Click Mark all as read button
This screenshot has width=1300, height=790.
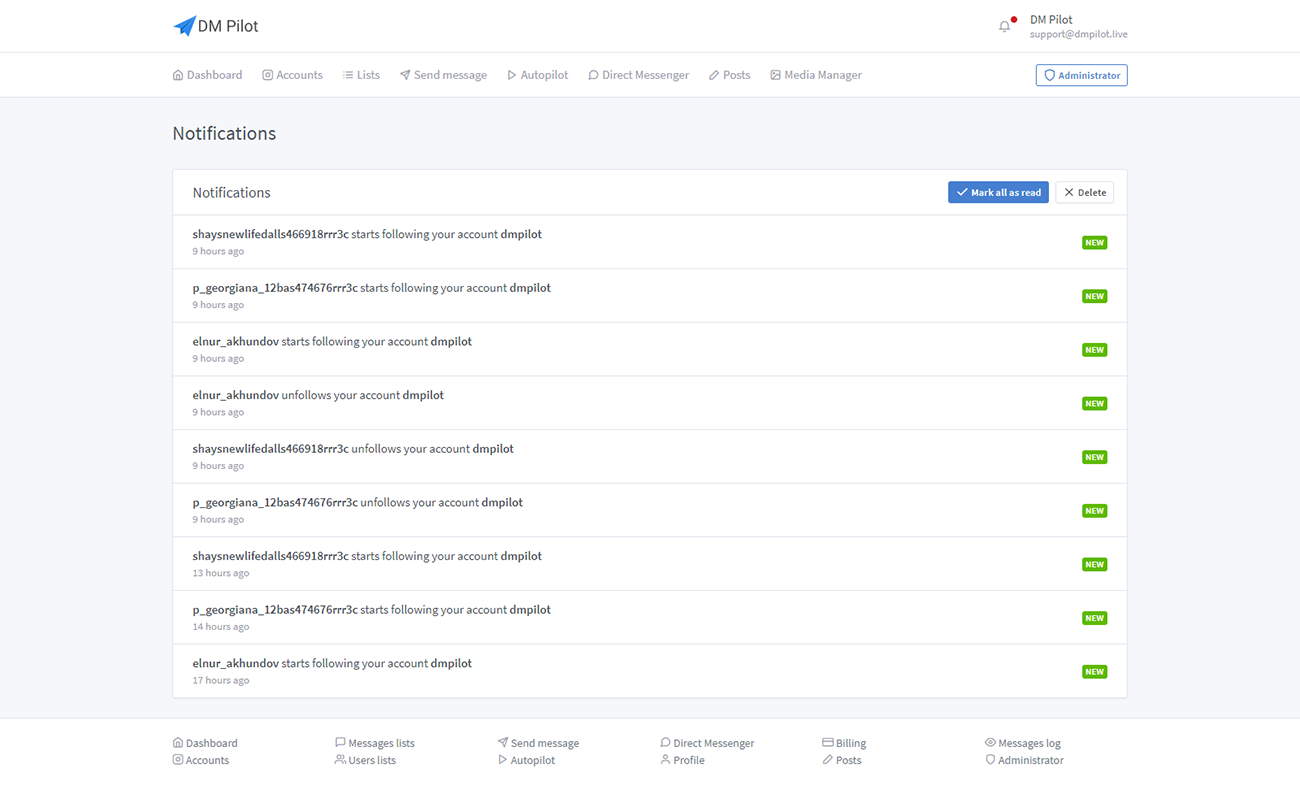coord(998,192)
